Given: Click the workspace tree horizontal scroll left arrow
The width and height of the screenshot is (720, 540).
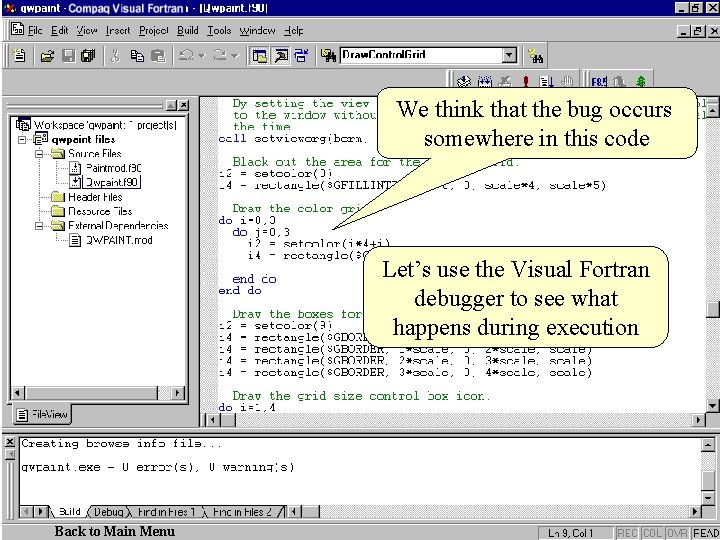Looking at the screenshot, I should point(18,393).
